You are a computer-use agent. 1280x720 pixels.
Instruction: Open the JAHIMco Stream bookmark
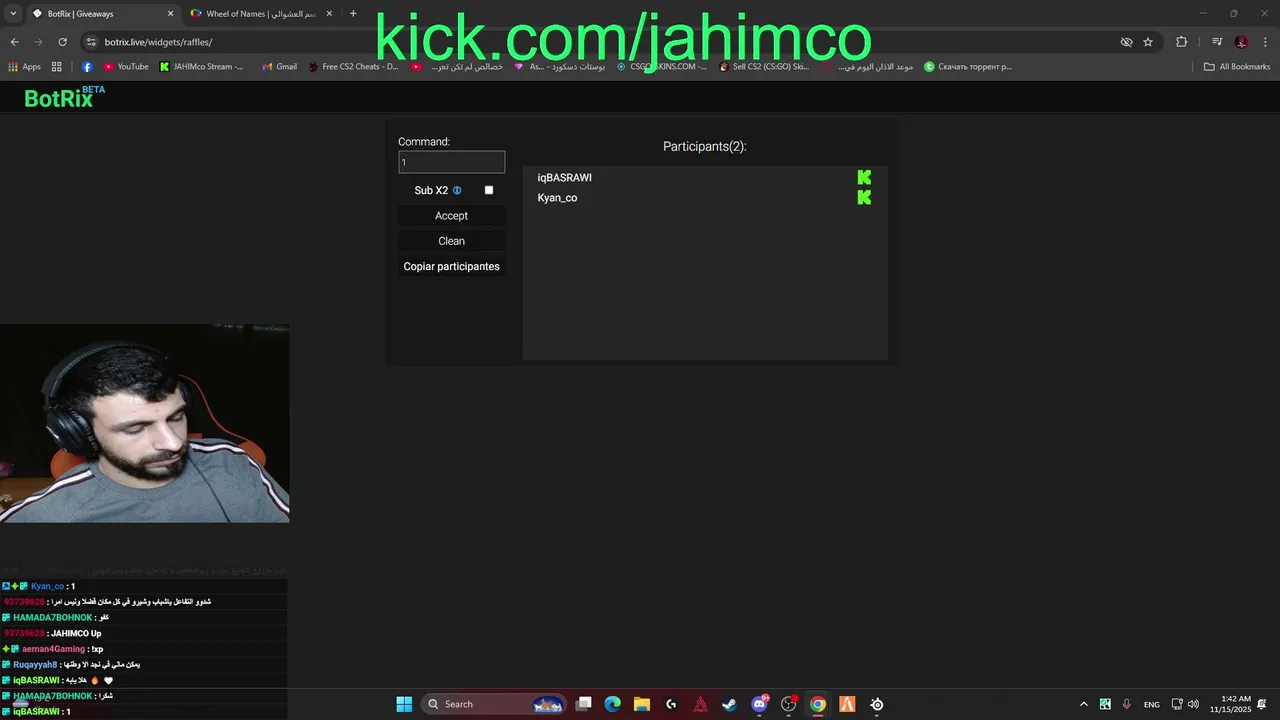pos(201,67)
